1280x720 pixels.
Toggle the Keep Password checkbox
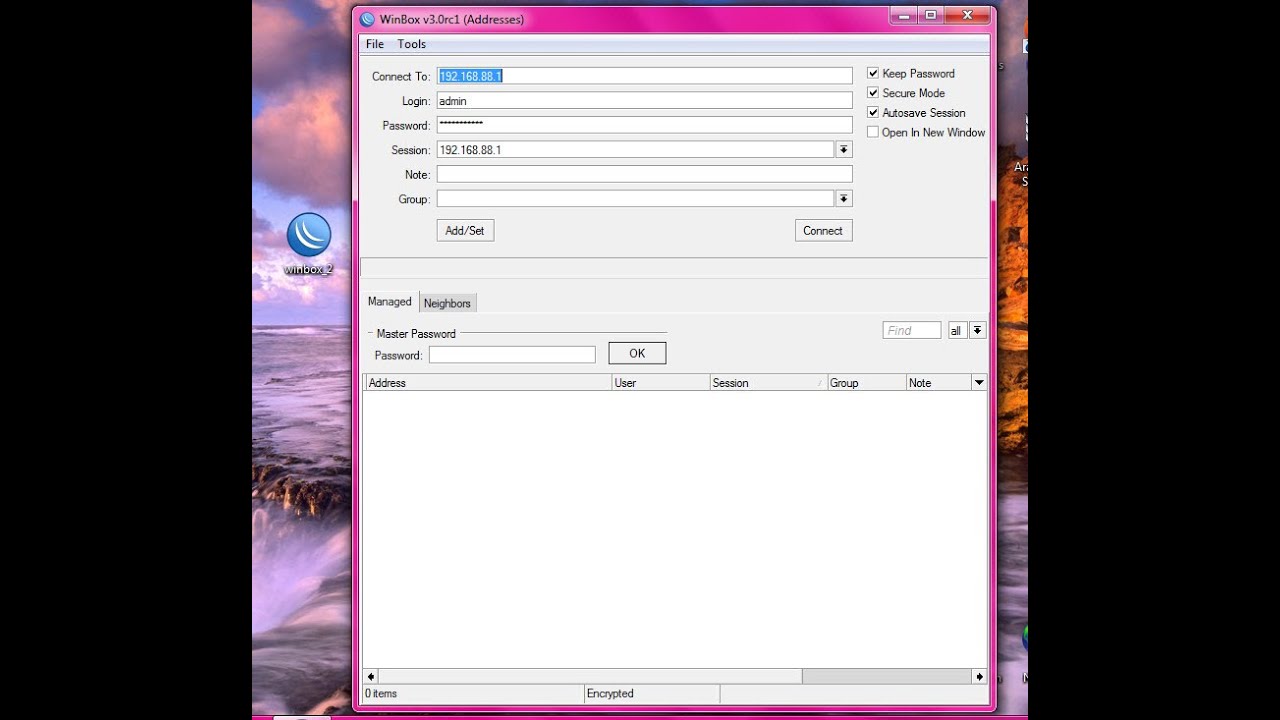click(873, 73)
